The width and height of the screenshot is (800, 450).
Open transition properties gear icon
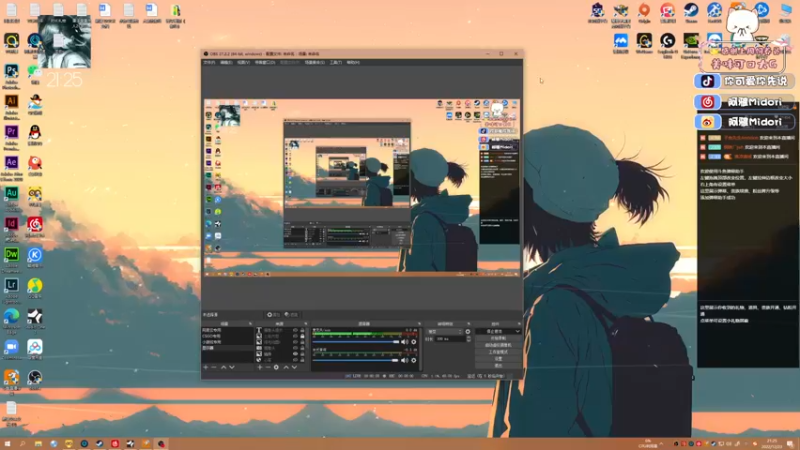pos(468,332)
